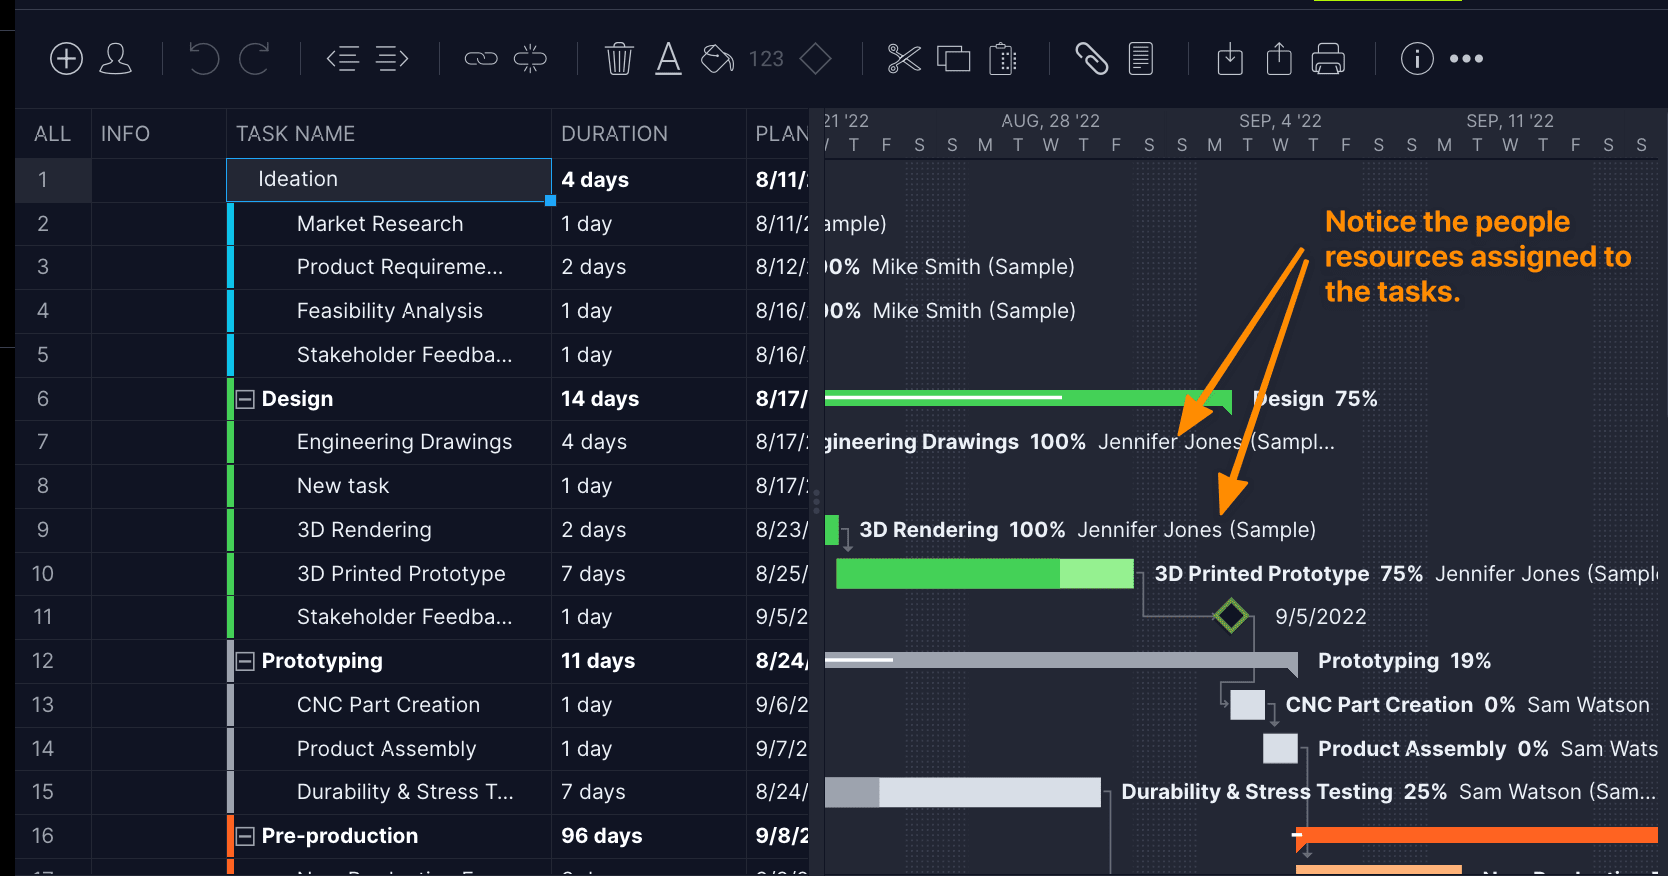
Task: Click the milestone diamond toolbar icon
Action: [816, 59]
